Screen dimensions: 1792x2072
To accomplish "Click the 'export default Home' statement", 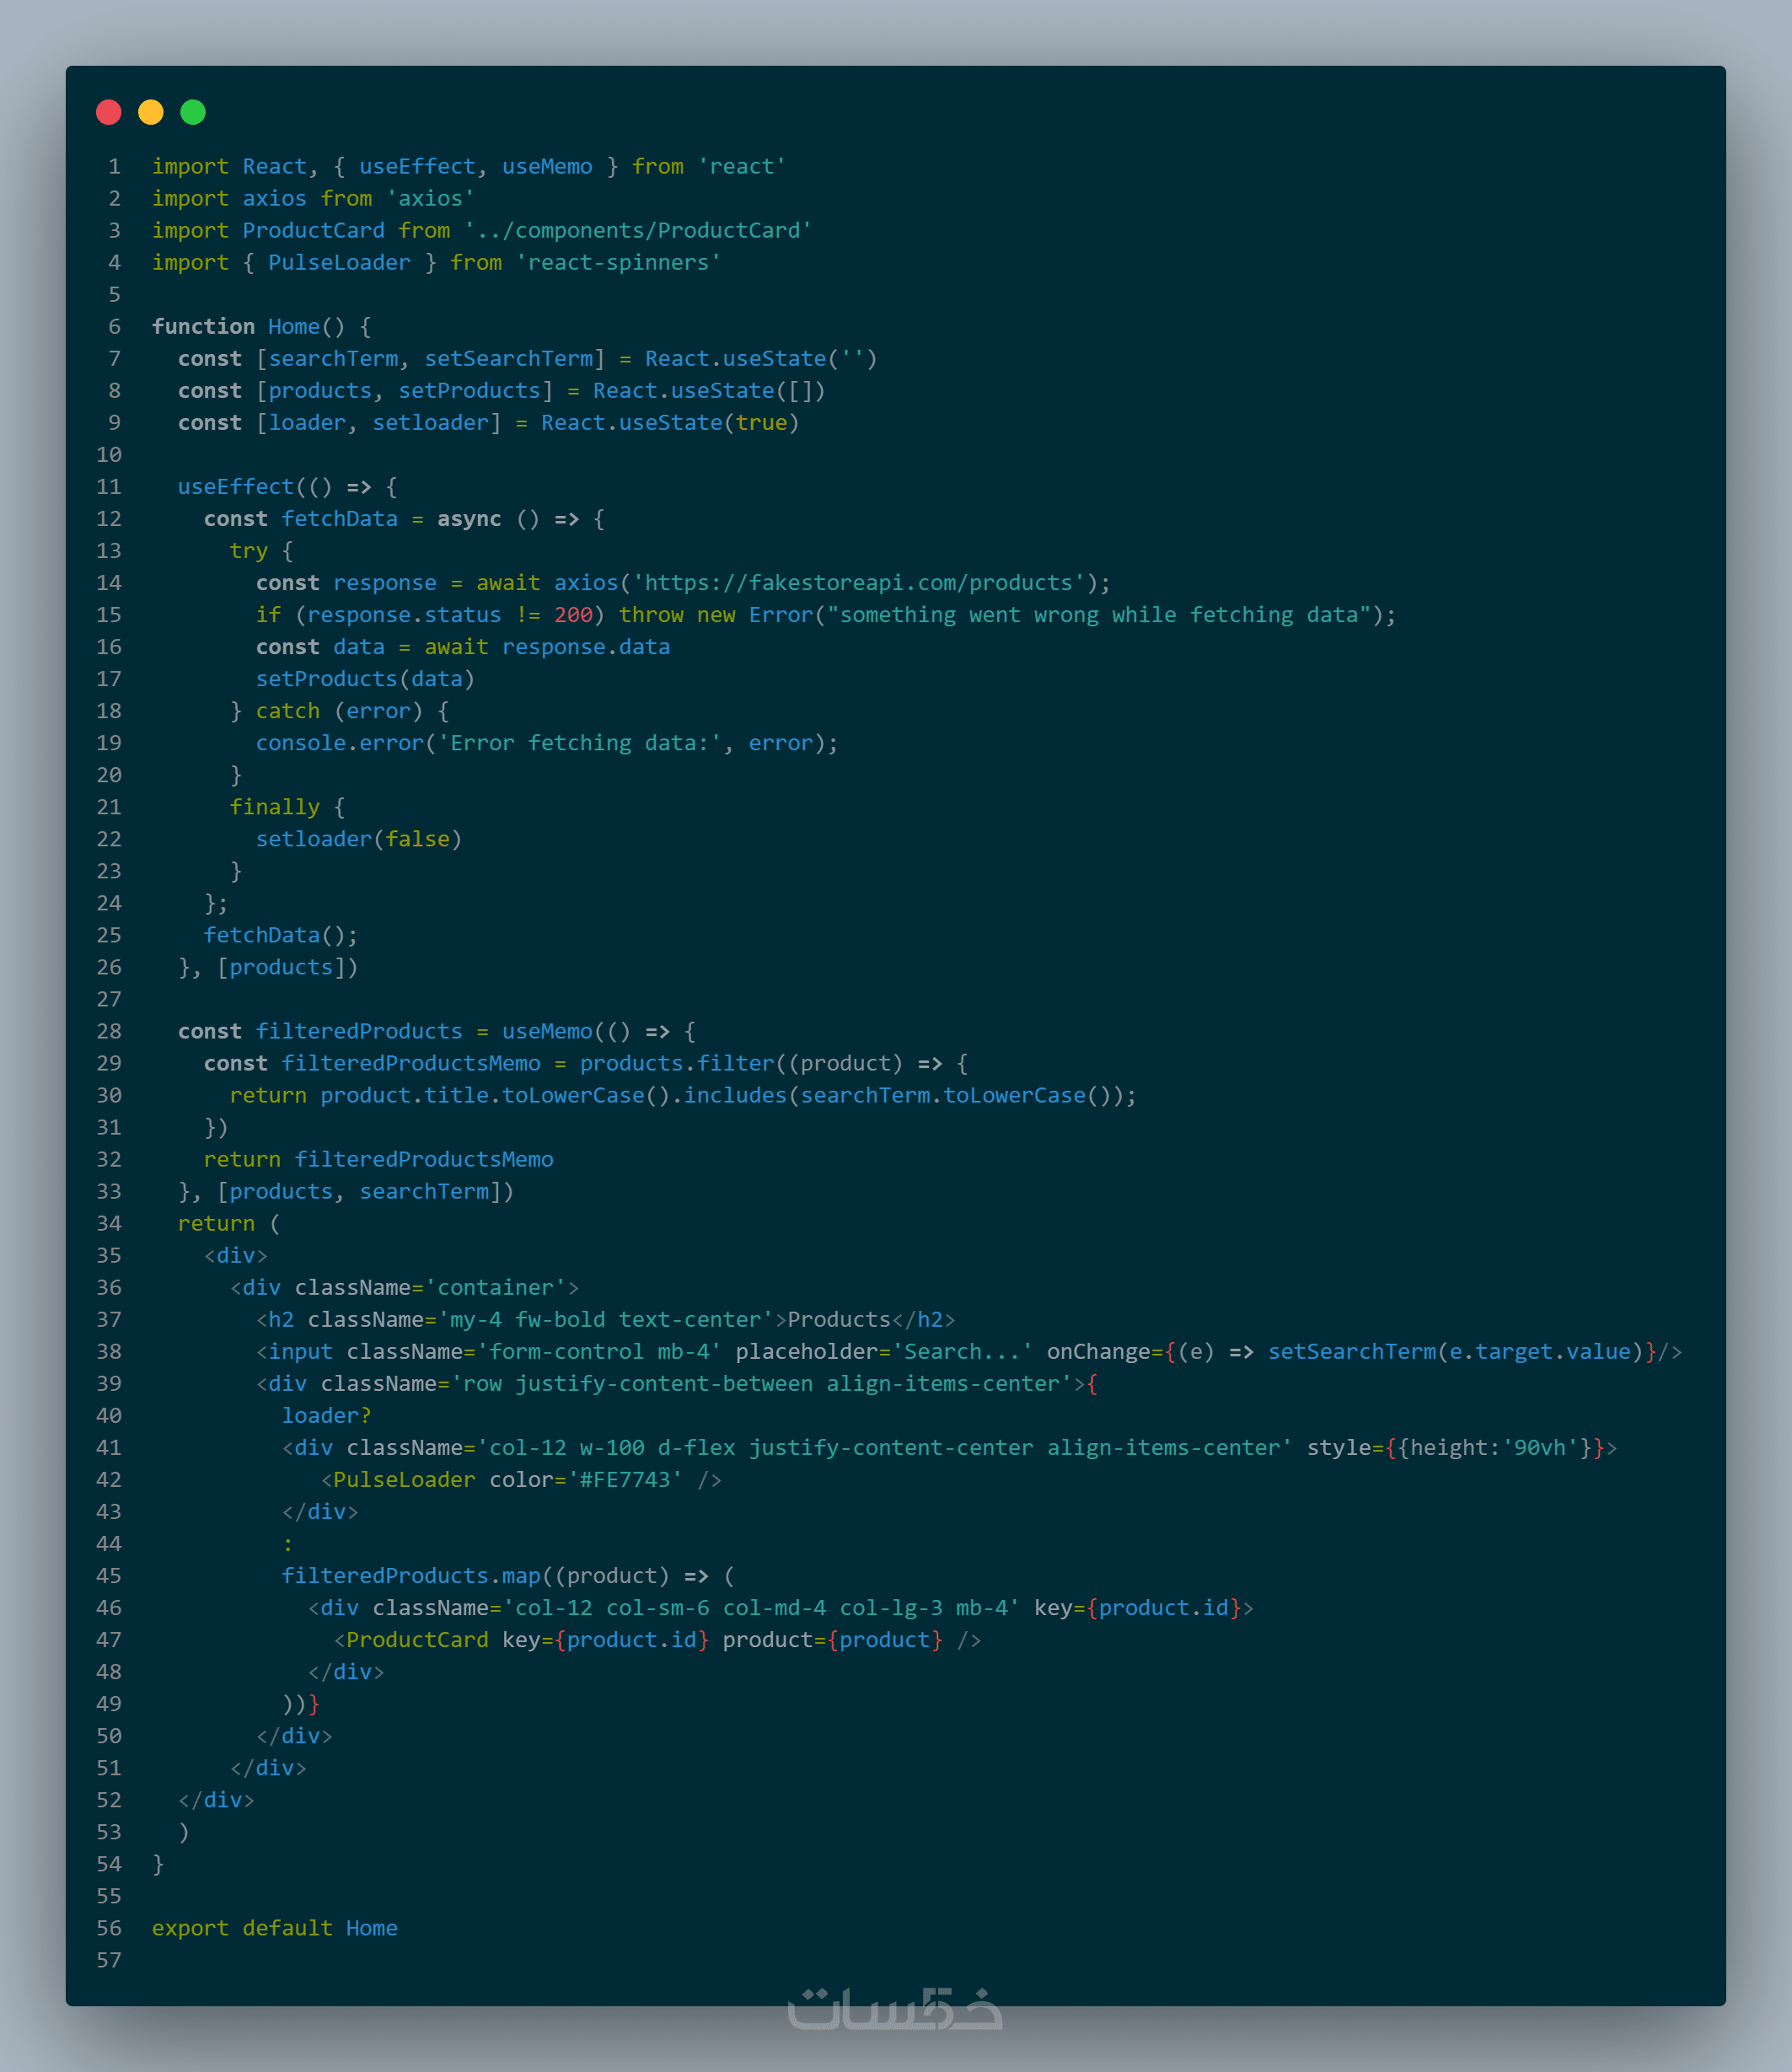I will [x=274, y=1928].
